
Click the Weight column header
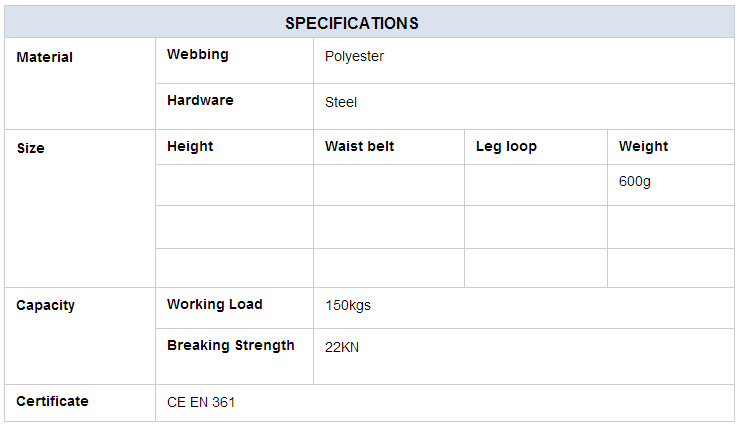coord(643,147)
